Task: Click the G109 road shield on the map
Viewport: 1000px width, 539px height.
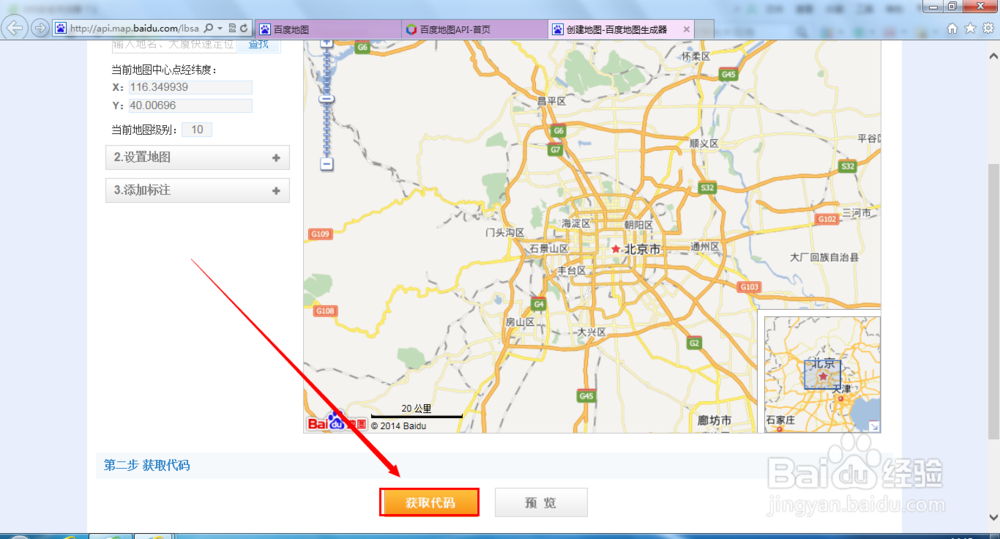Action: [320, 234]
